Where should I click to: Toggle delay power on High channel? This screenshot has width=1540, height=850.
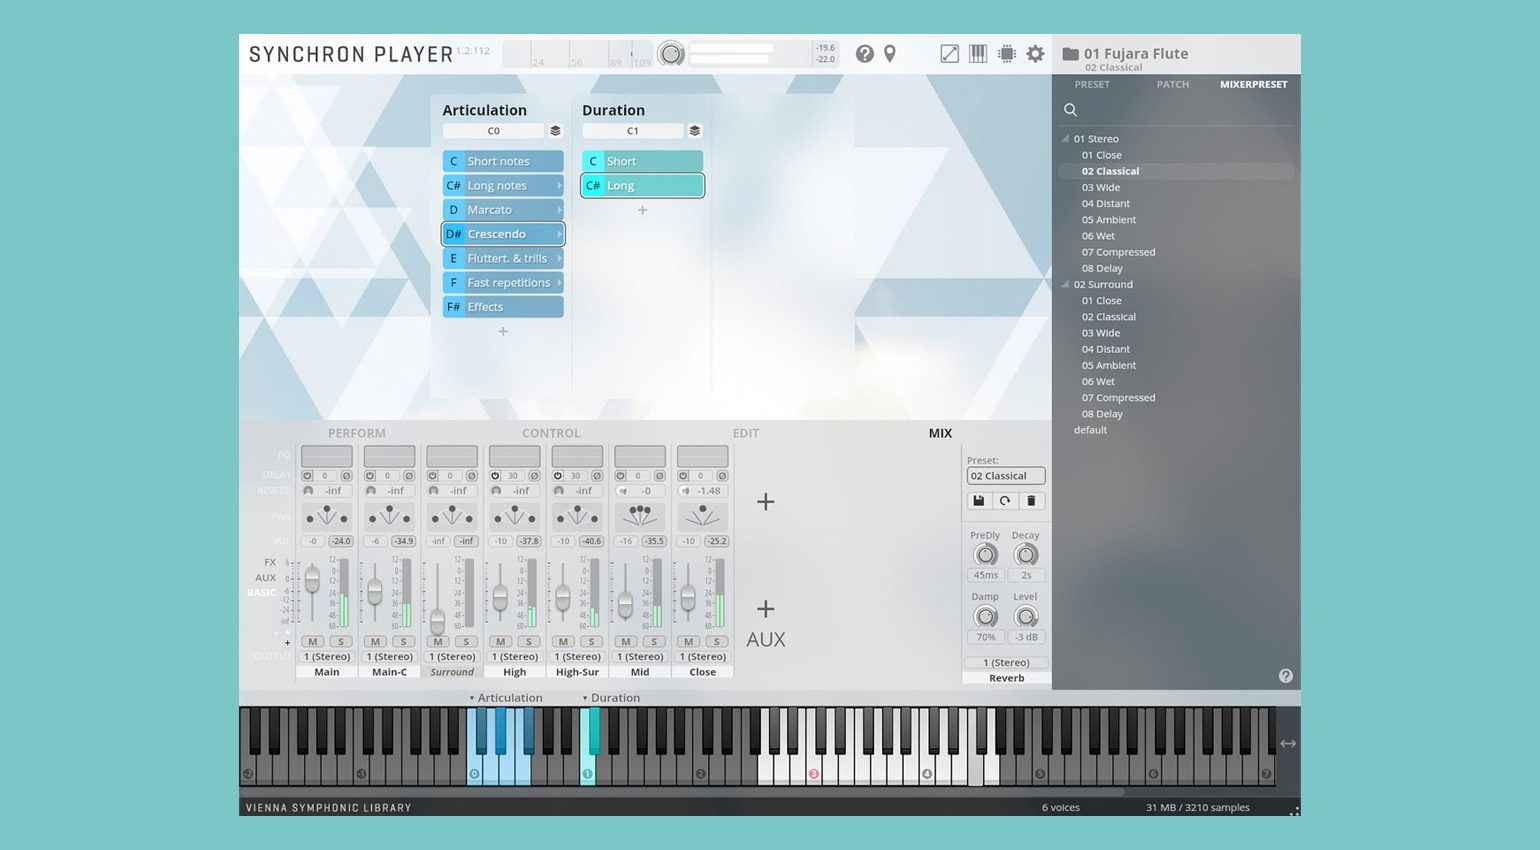click(495, 476)
